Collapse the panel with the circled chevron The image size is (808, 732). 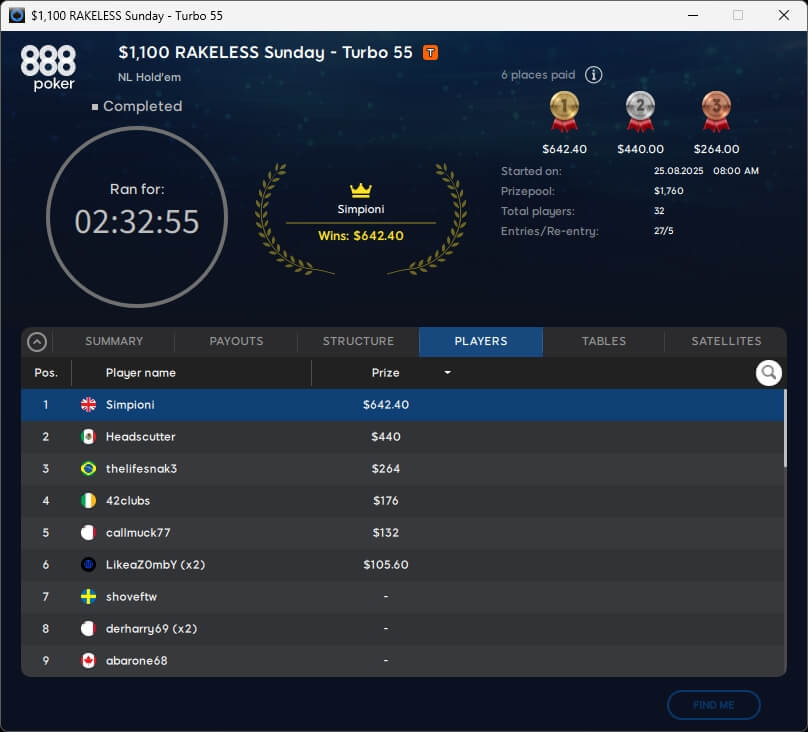tap(37, 342)
